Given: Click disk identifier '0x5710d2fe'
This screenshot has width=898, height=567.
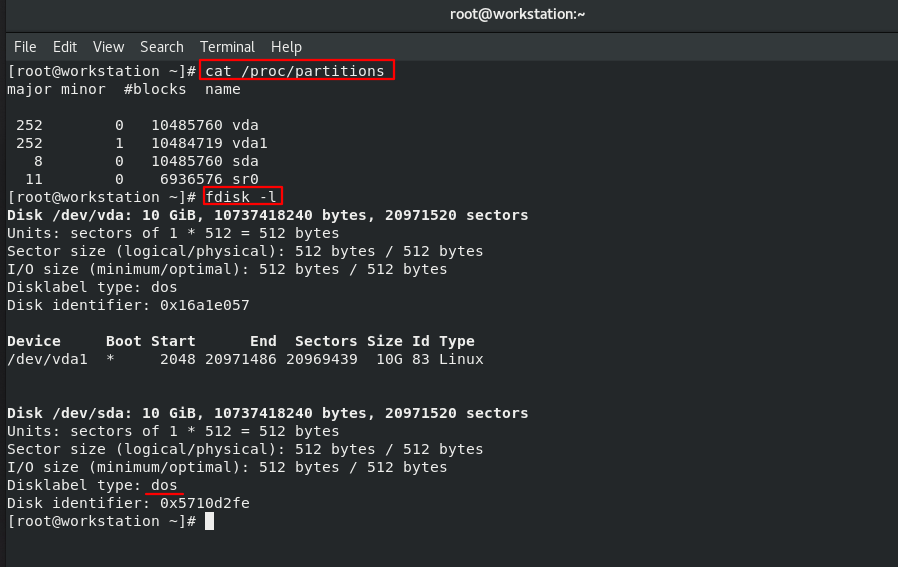Looking at the screenshot, I should (x=204, y=503).
